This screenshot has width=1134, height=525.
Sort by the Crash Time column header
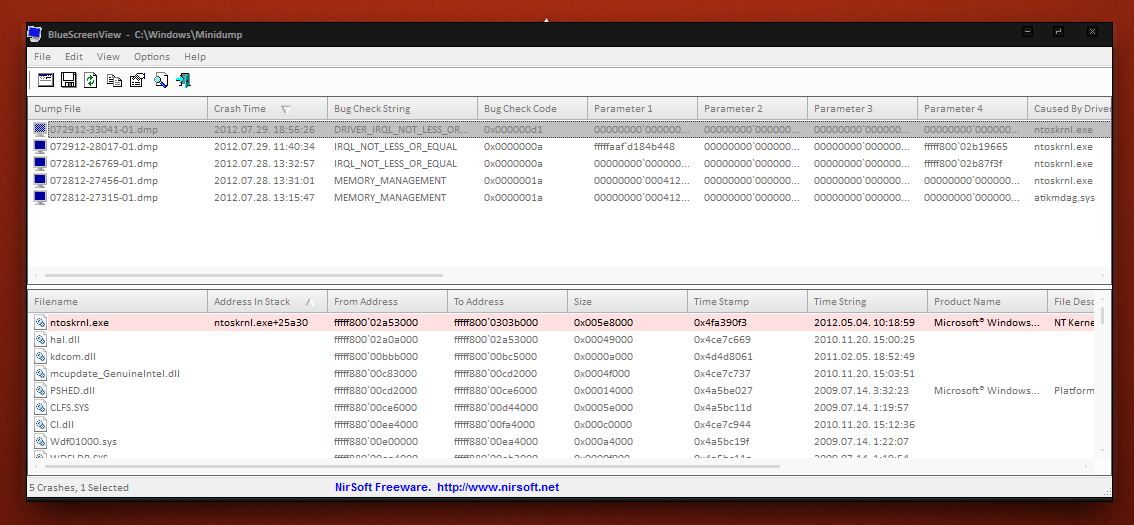(x=268, y=108)
